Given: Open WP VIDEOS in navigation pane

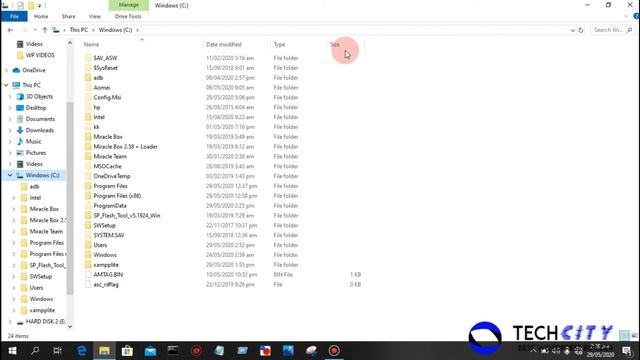Looking at the screenshot, I should pos(40,55).
